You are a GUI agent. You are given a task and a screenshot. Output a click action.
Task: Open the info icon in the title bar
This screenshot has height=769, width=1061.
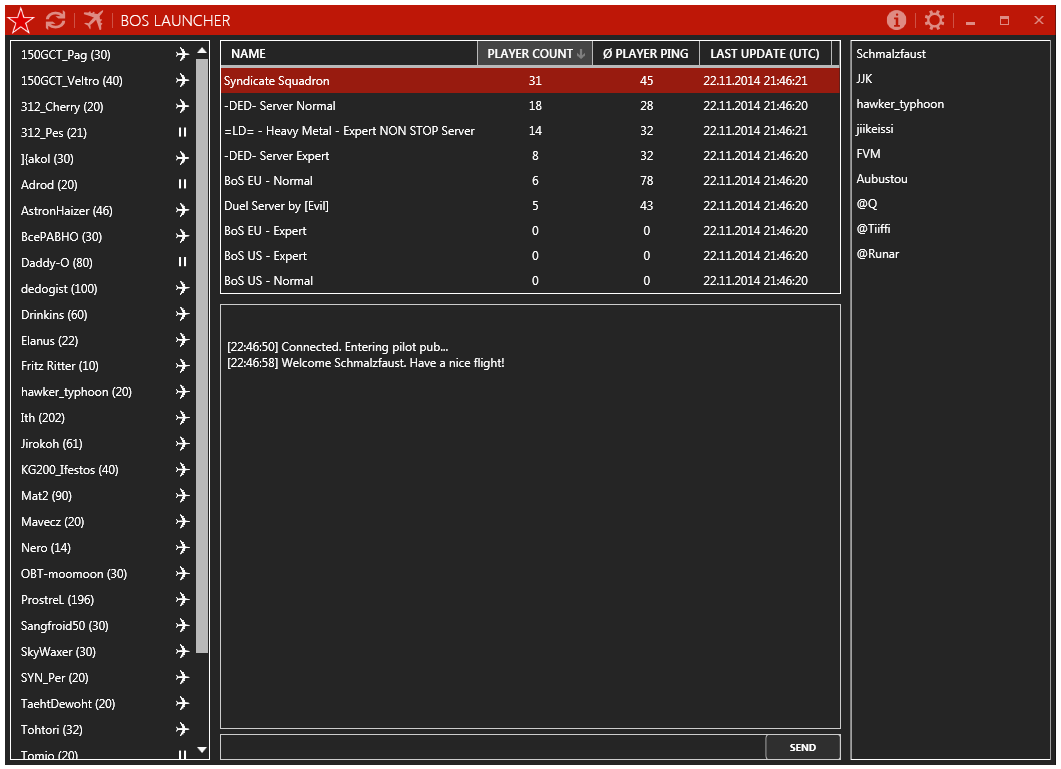click(896, 20)
